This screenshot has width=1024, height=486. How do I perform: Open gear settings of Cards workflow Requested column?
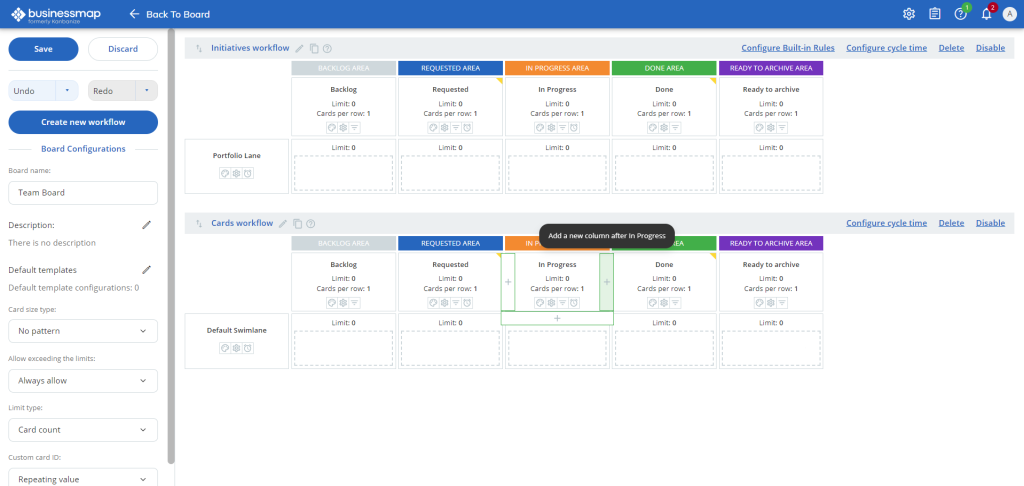click(x=444, y=303)
